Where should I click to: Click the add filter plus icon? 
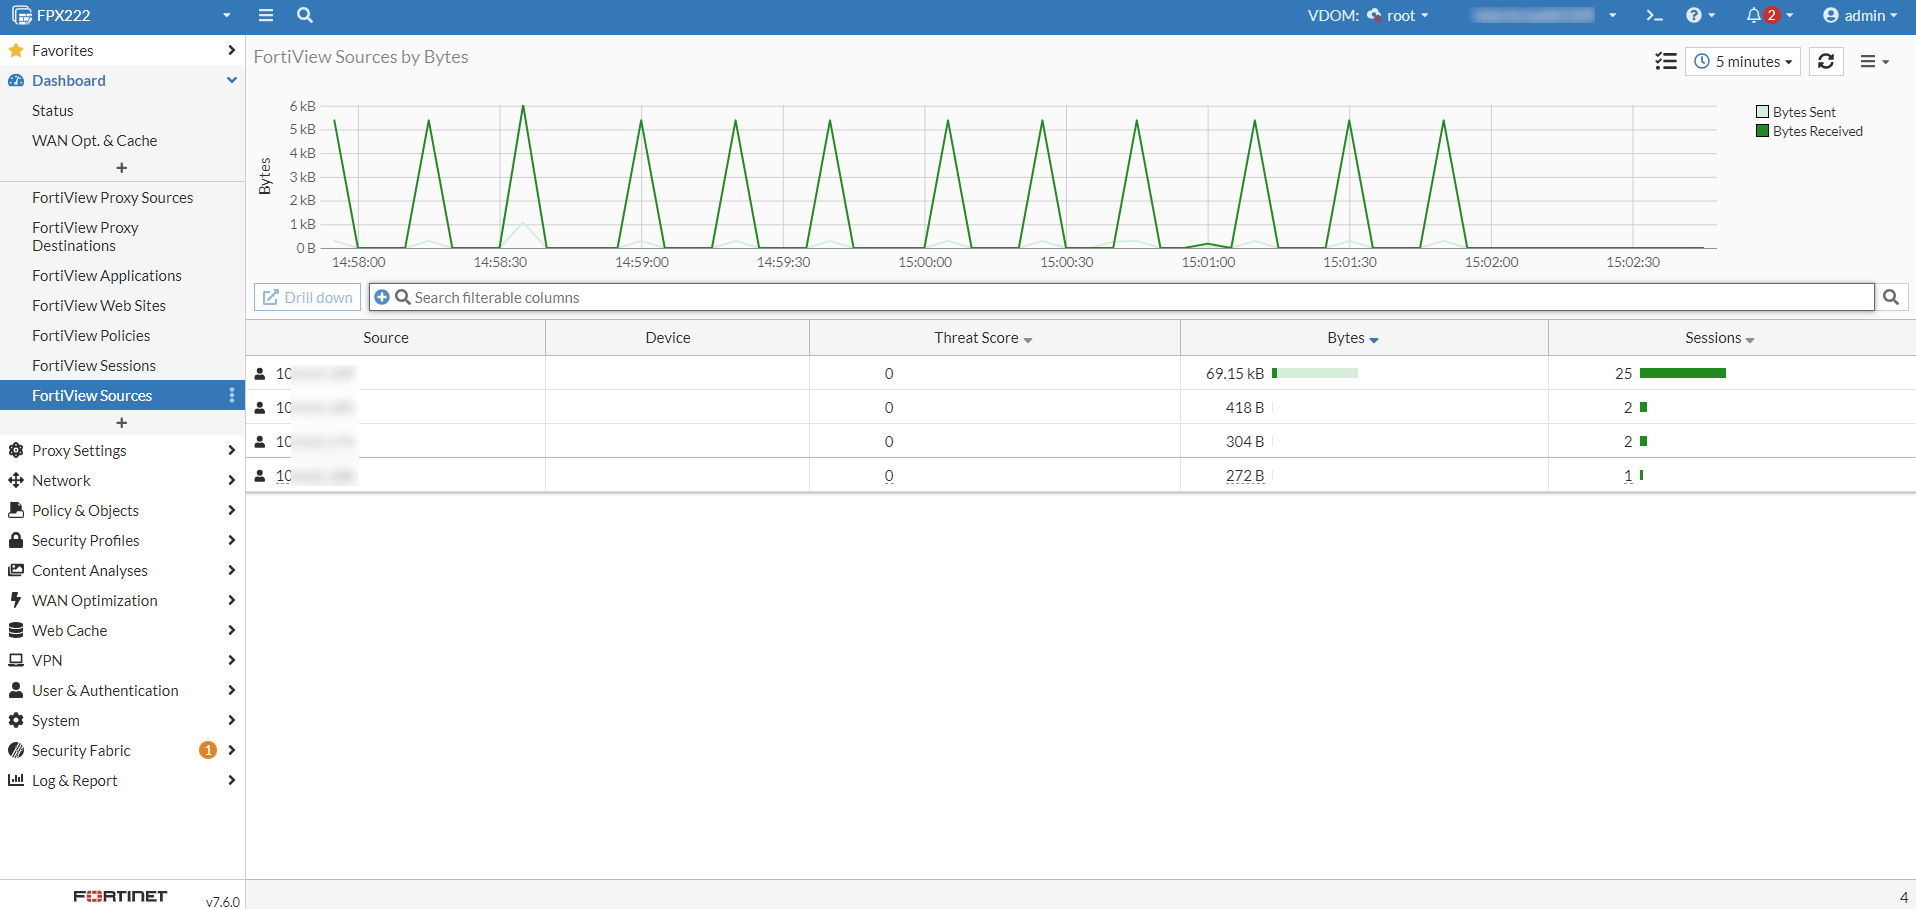coord(382,297)
